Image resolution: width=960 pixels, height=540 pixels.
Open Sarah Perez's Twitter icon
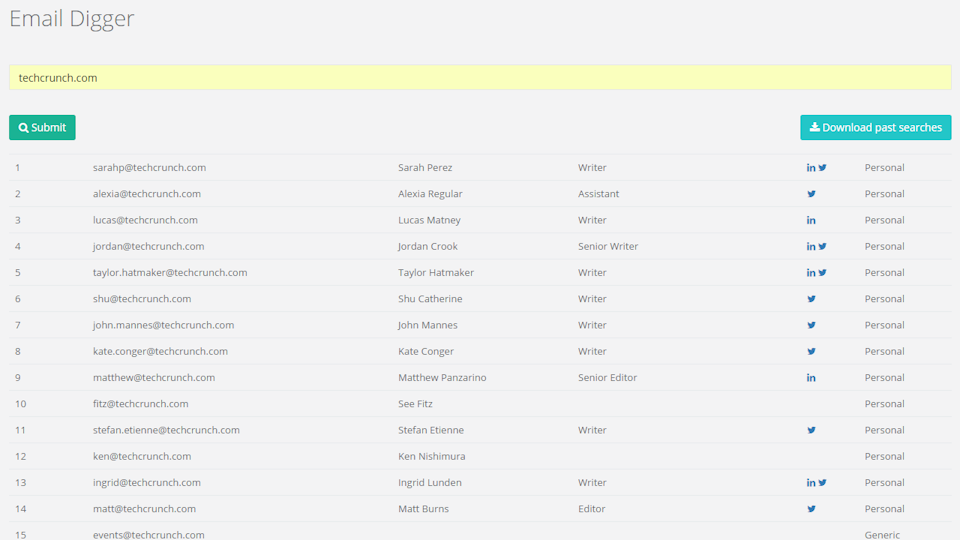tap(823, 168)
